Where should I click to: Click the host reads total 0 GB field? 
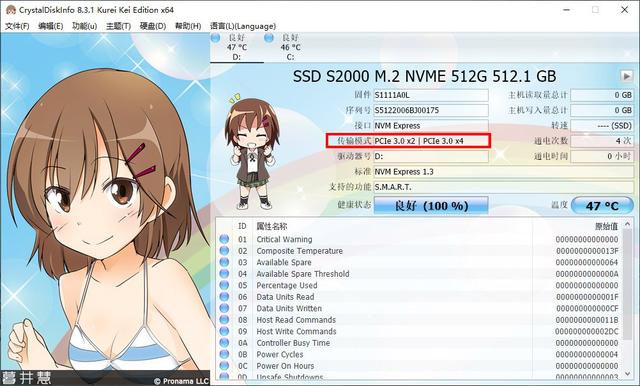click(602, 95)
